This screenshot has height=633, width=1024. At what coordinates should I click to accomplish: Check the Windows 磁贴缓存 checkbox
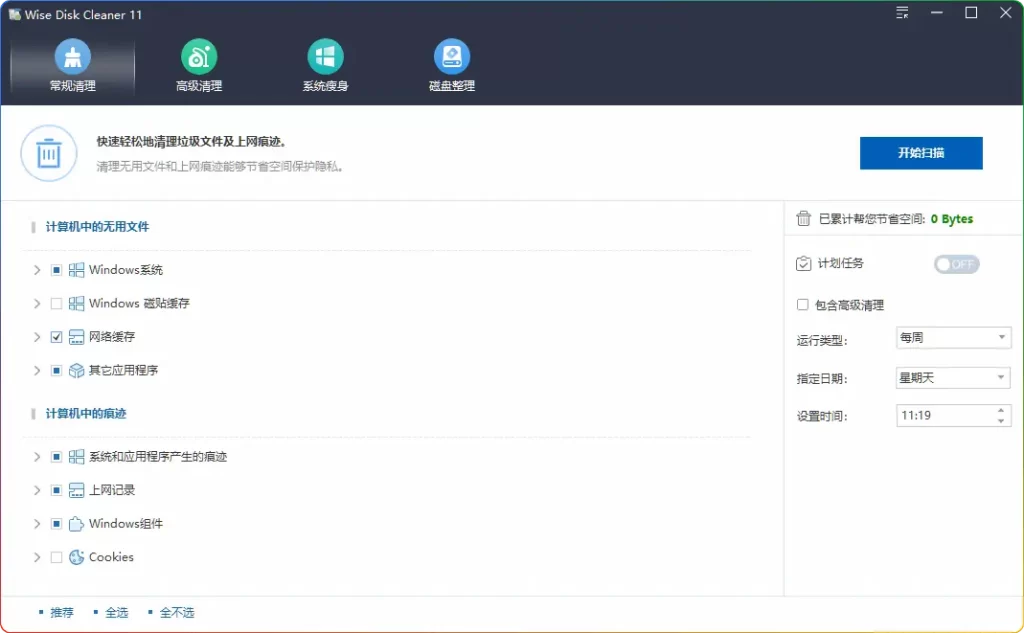pos(56,303)
